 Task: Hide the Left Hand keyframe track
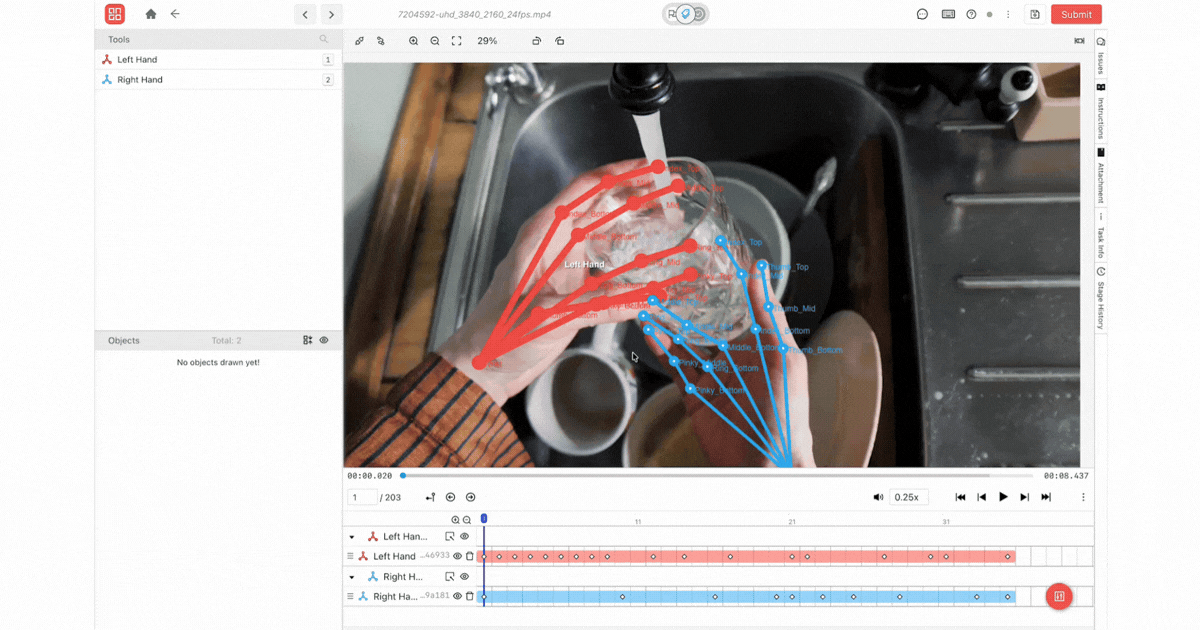pyautogui.click(x=457, y=556)
